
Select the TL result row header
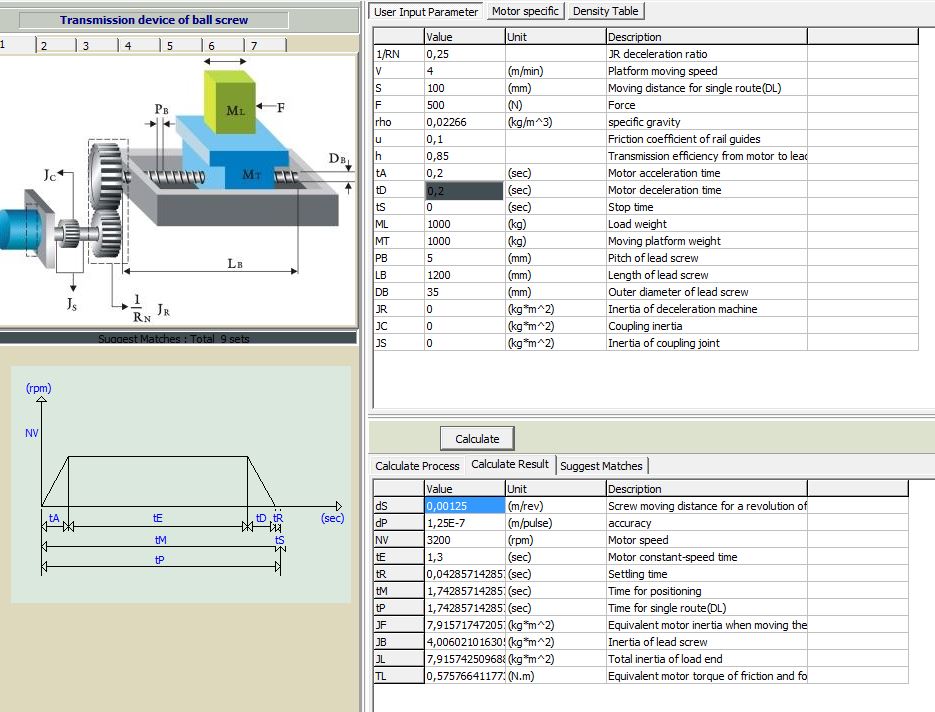point(399,676)
